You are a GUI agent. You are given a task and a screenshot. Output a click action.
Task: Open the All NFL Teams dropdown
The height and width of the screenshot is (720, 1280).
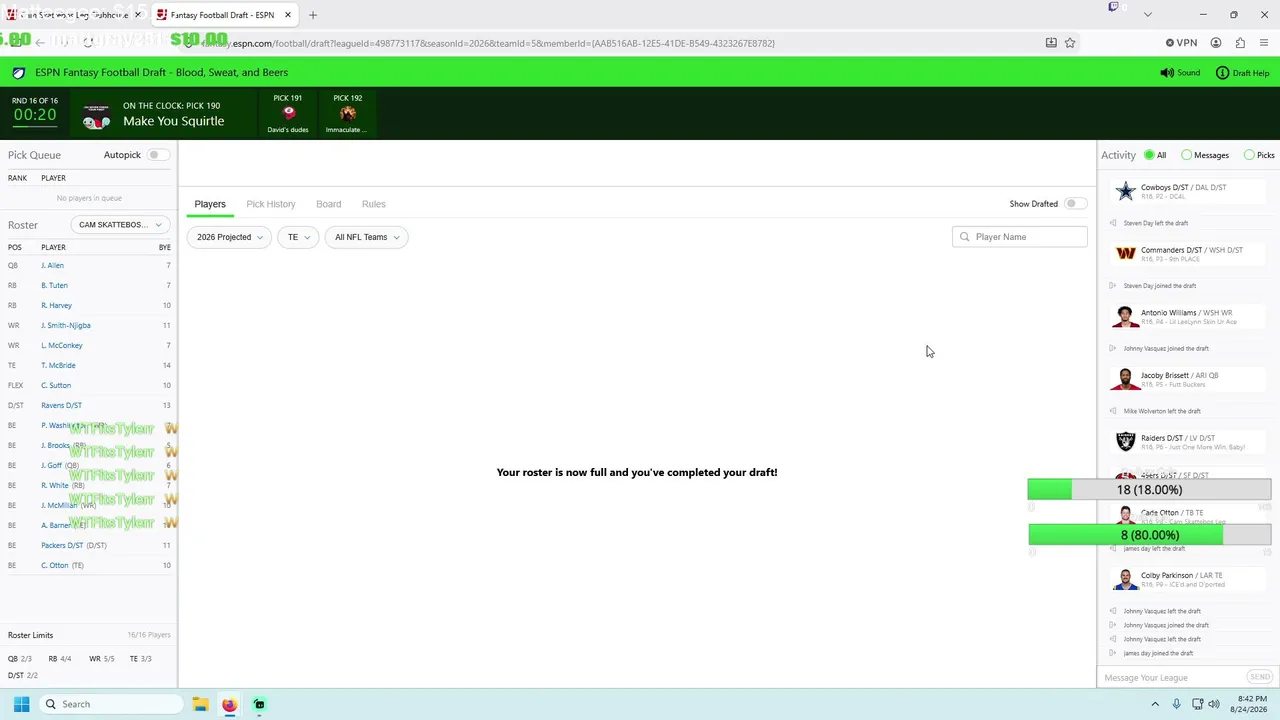point(366,237)
